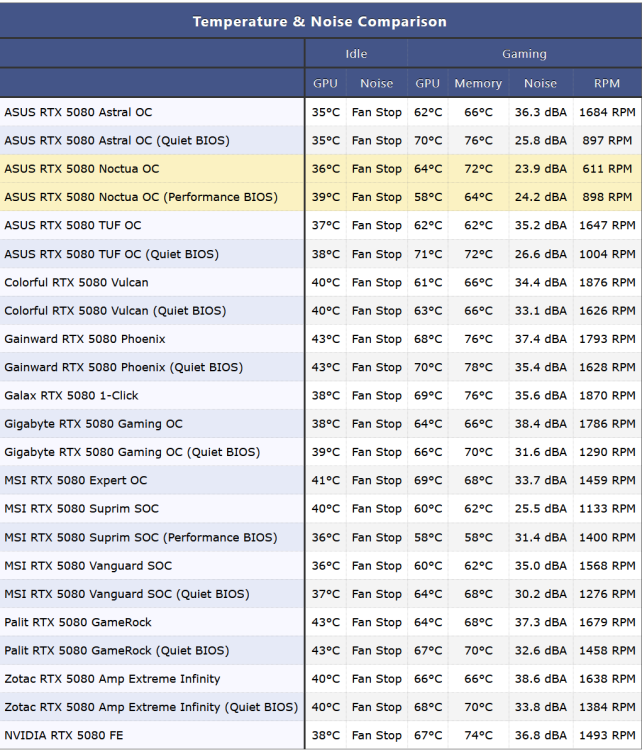
Task: Select the highlighted ASUS RTX 5080 Noctua OC row
Action: [321, 168]
